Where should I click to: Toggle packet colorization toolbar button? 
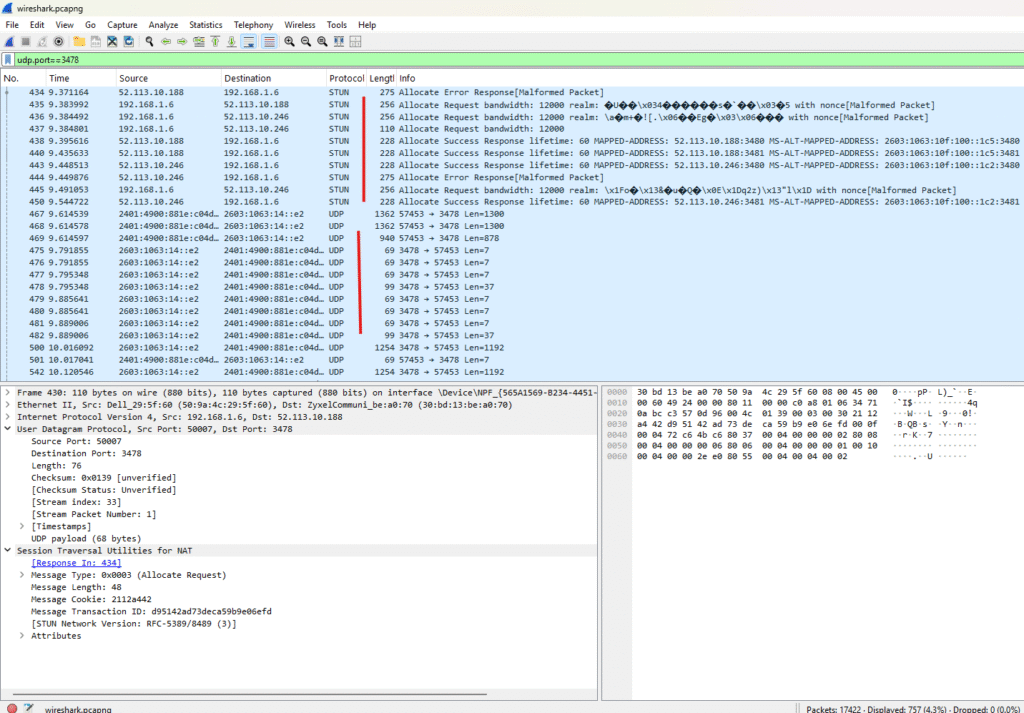point(269,42)
